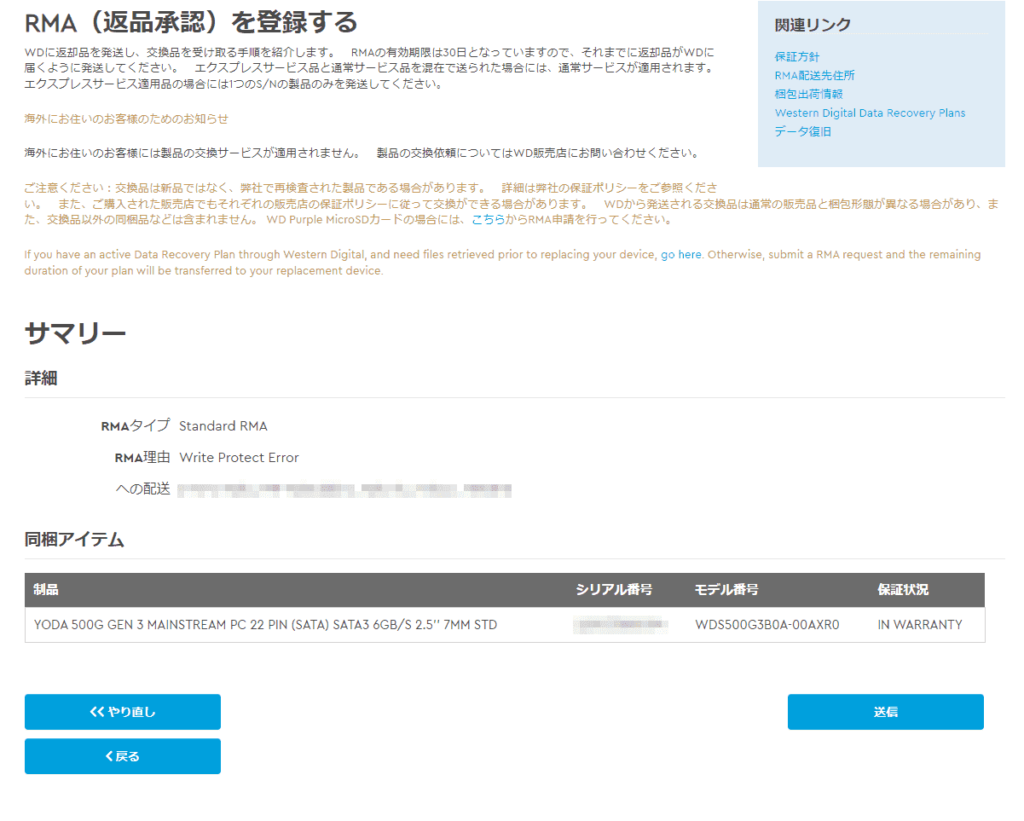The height and width of the screenshot is (821, 1024).
Task: Open the 保証方針 link
Action: (797, 57)
